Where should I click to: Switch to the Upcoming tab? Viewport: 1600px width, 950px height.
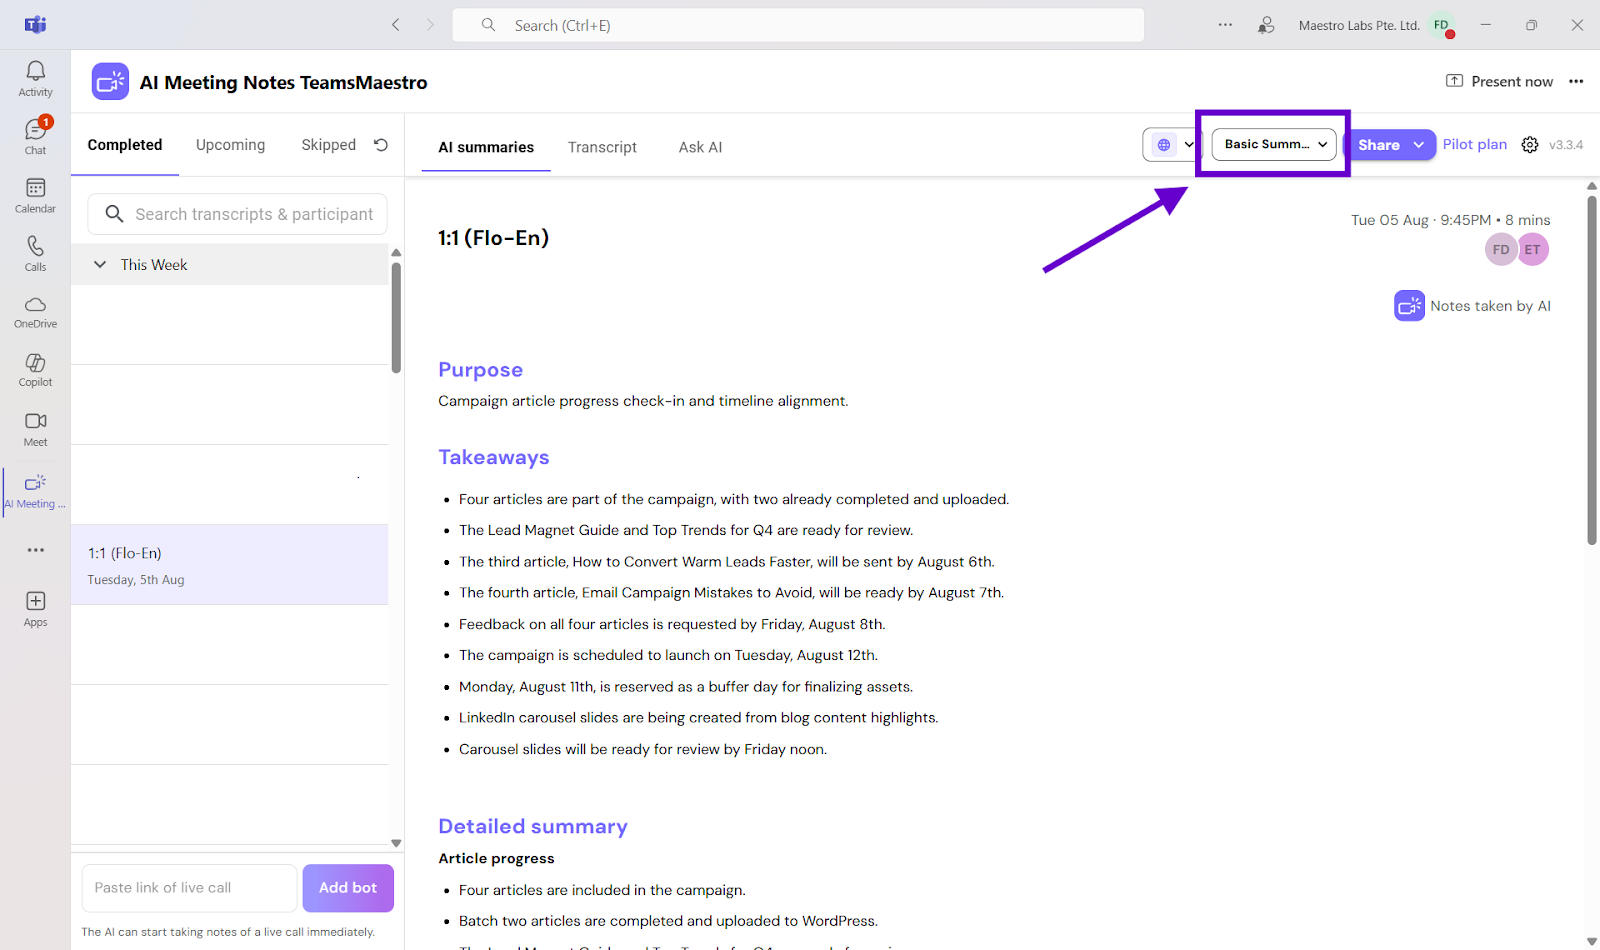[x=230, y=145]
